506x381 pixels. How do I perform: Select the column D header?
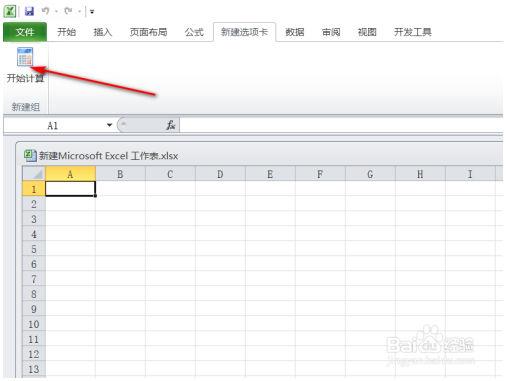click(x=220, y=174)
